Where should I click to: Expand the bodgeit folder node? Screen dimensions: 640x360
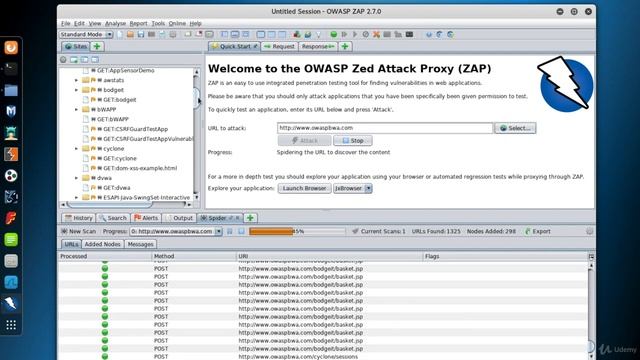pyautogui.click(x=76, y=90)
